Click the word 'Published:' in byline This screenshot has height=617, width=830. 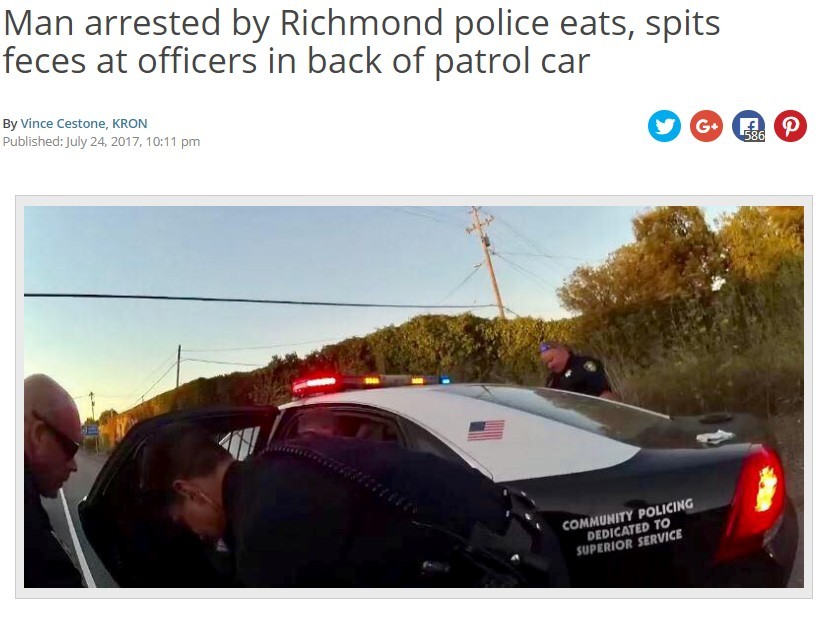[x=33, y=141]
